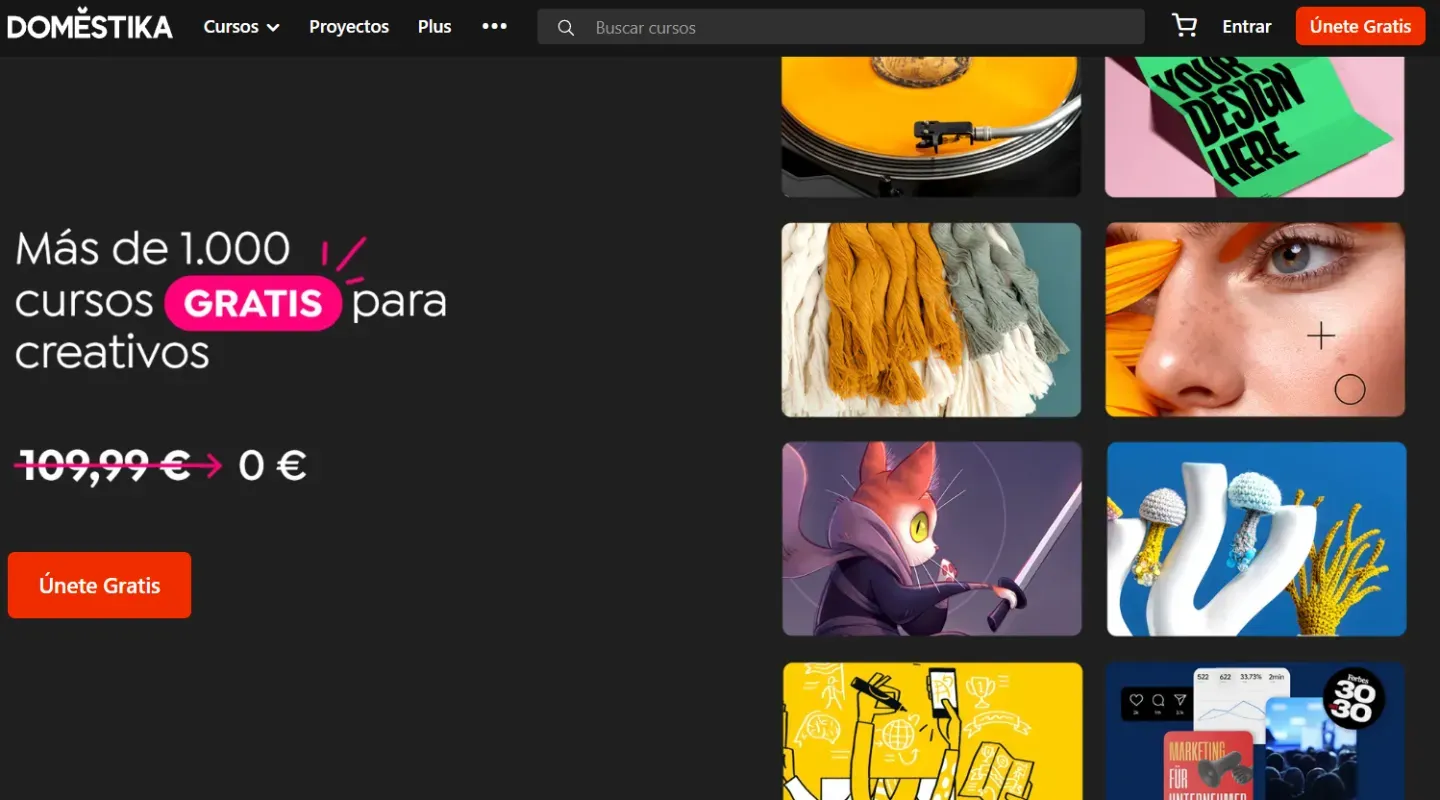Select the macramé yarn course thumbnail

click(931, 320)
